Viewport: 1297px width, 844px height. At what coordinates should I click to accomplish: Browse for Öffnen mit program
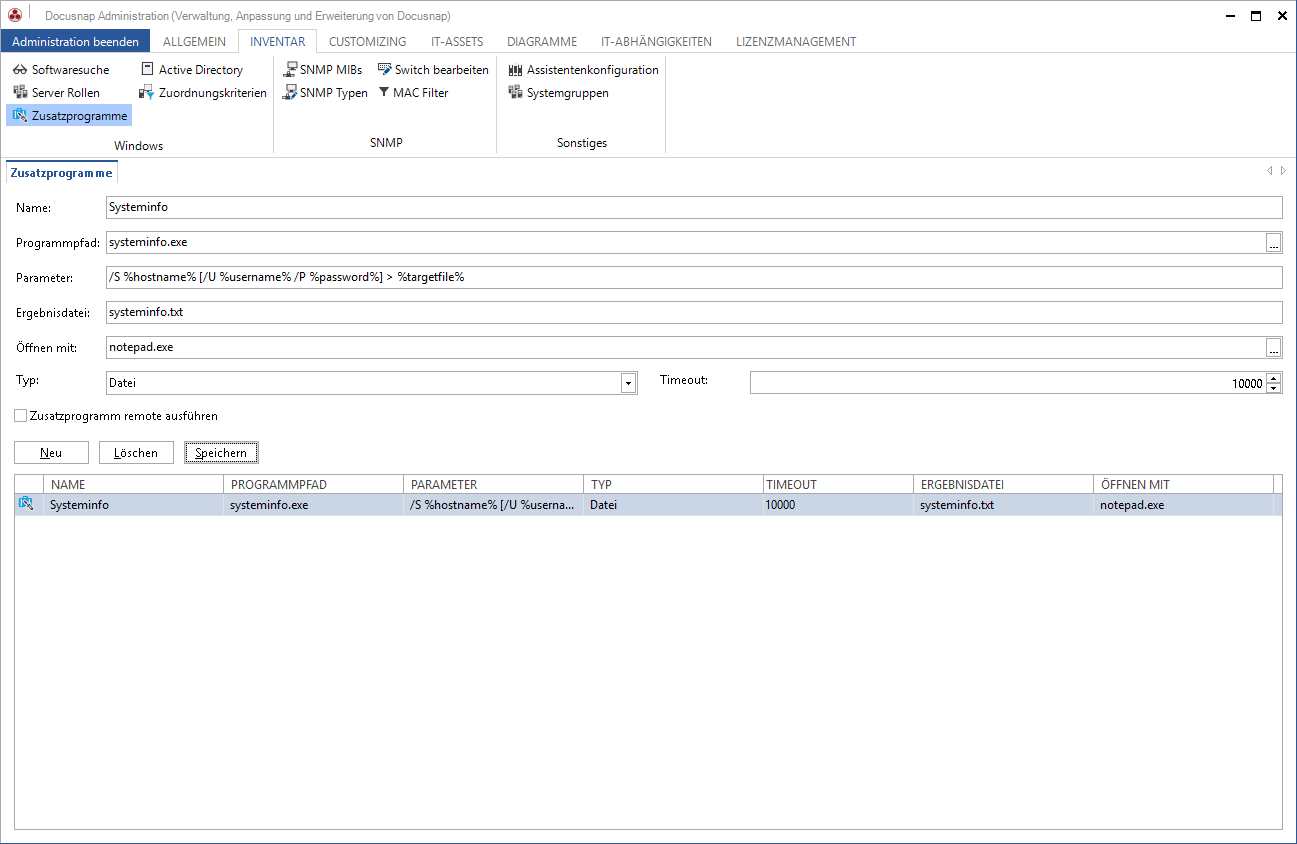pyautogui.click(x=1273, y=348)
